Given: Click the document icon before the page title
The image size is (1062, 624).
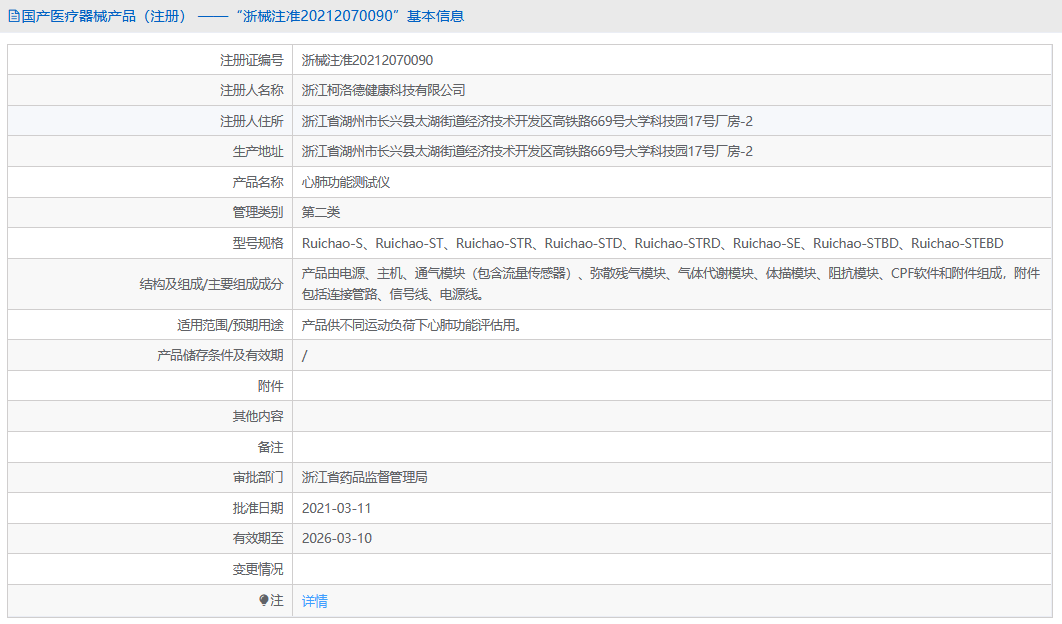Looking at the screenshot, I should point(13,16).
